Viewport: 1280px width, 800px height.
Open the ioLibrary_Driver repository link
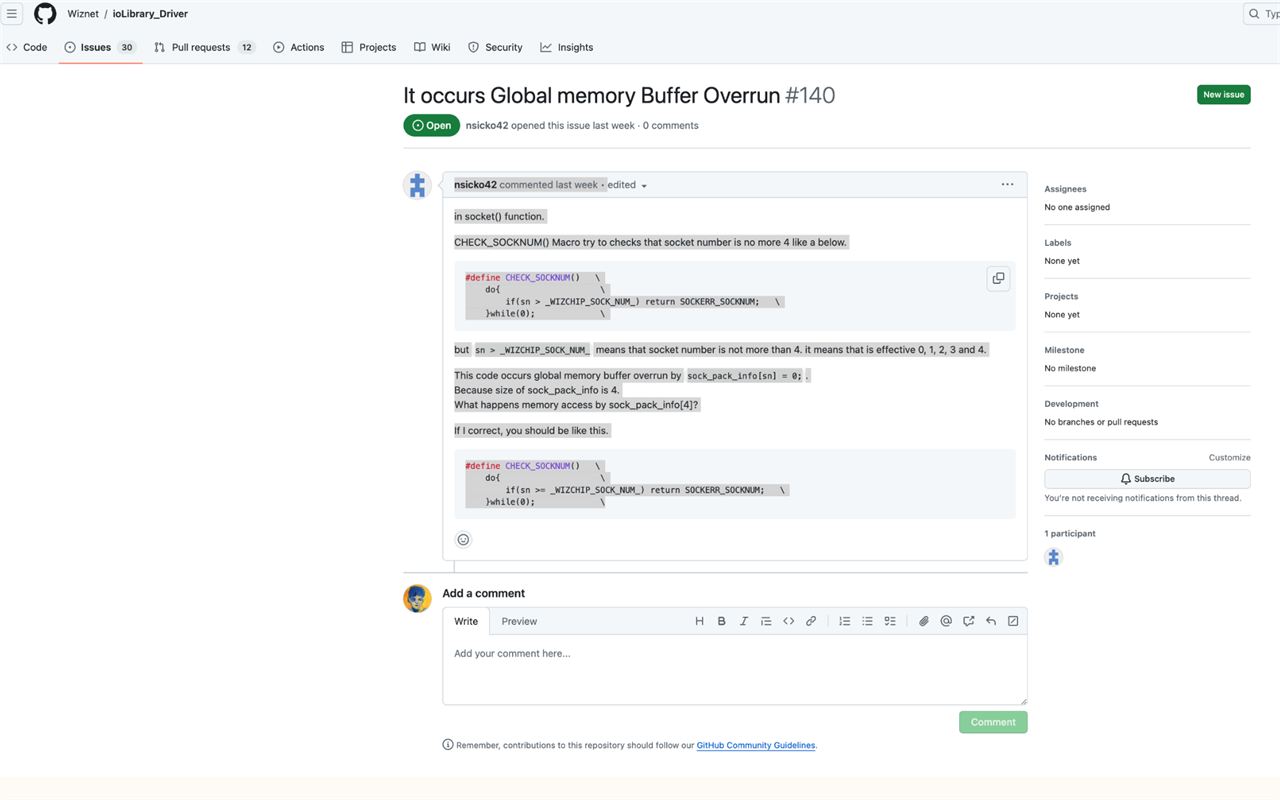click(x=150, y=14)
